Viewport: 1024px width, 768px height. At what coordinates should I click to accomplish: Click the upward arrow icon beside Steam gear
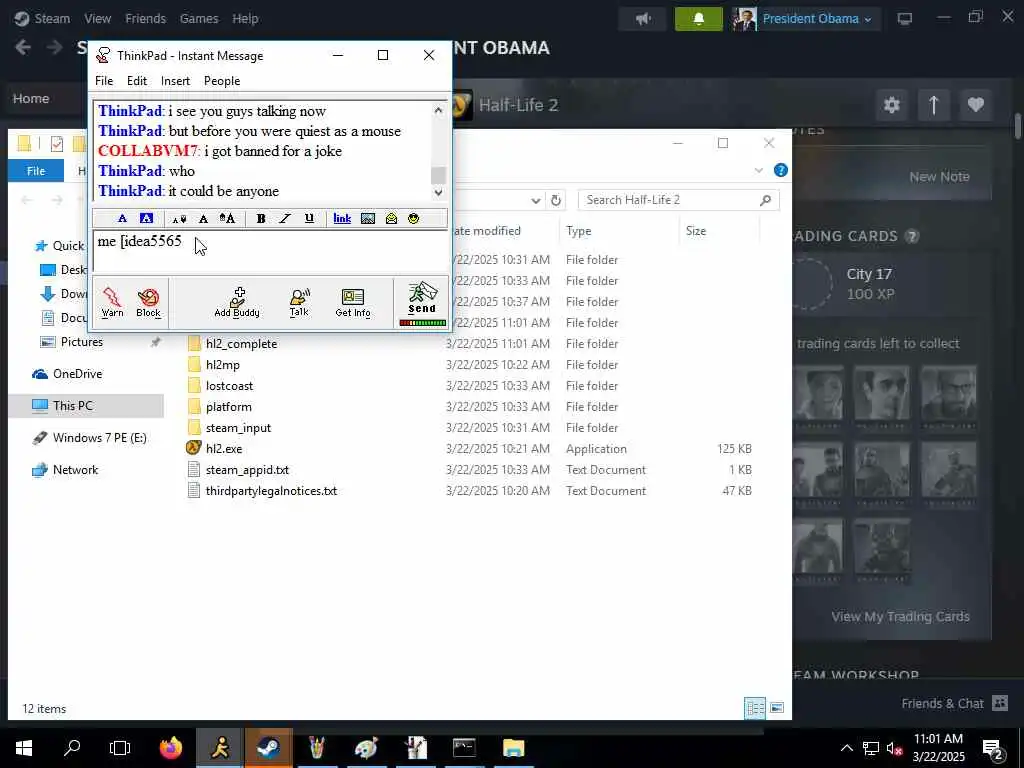933,104
